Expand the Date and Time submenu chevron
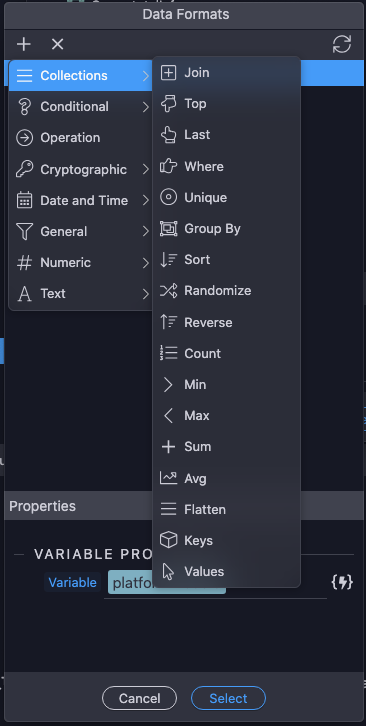366x726 pixels. coord(145,200)
